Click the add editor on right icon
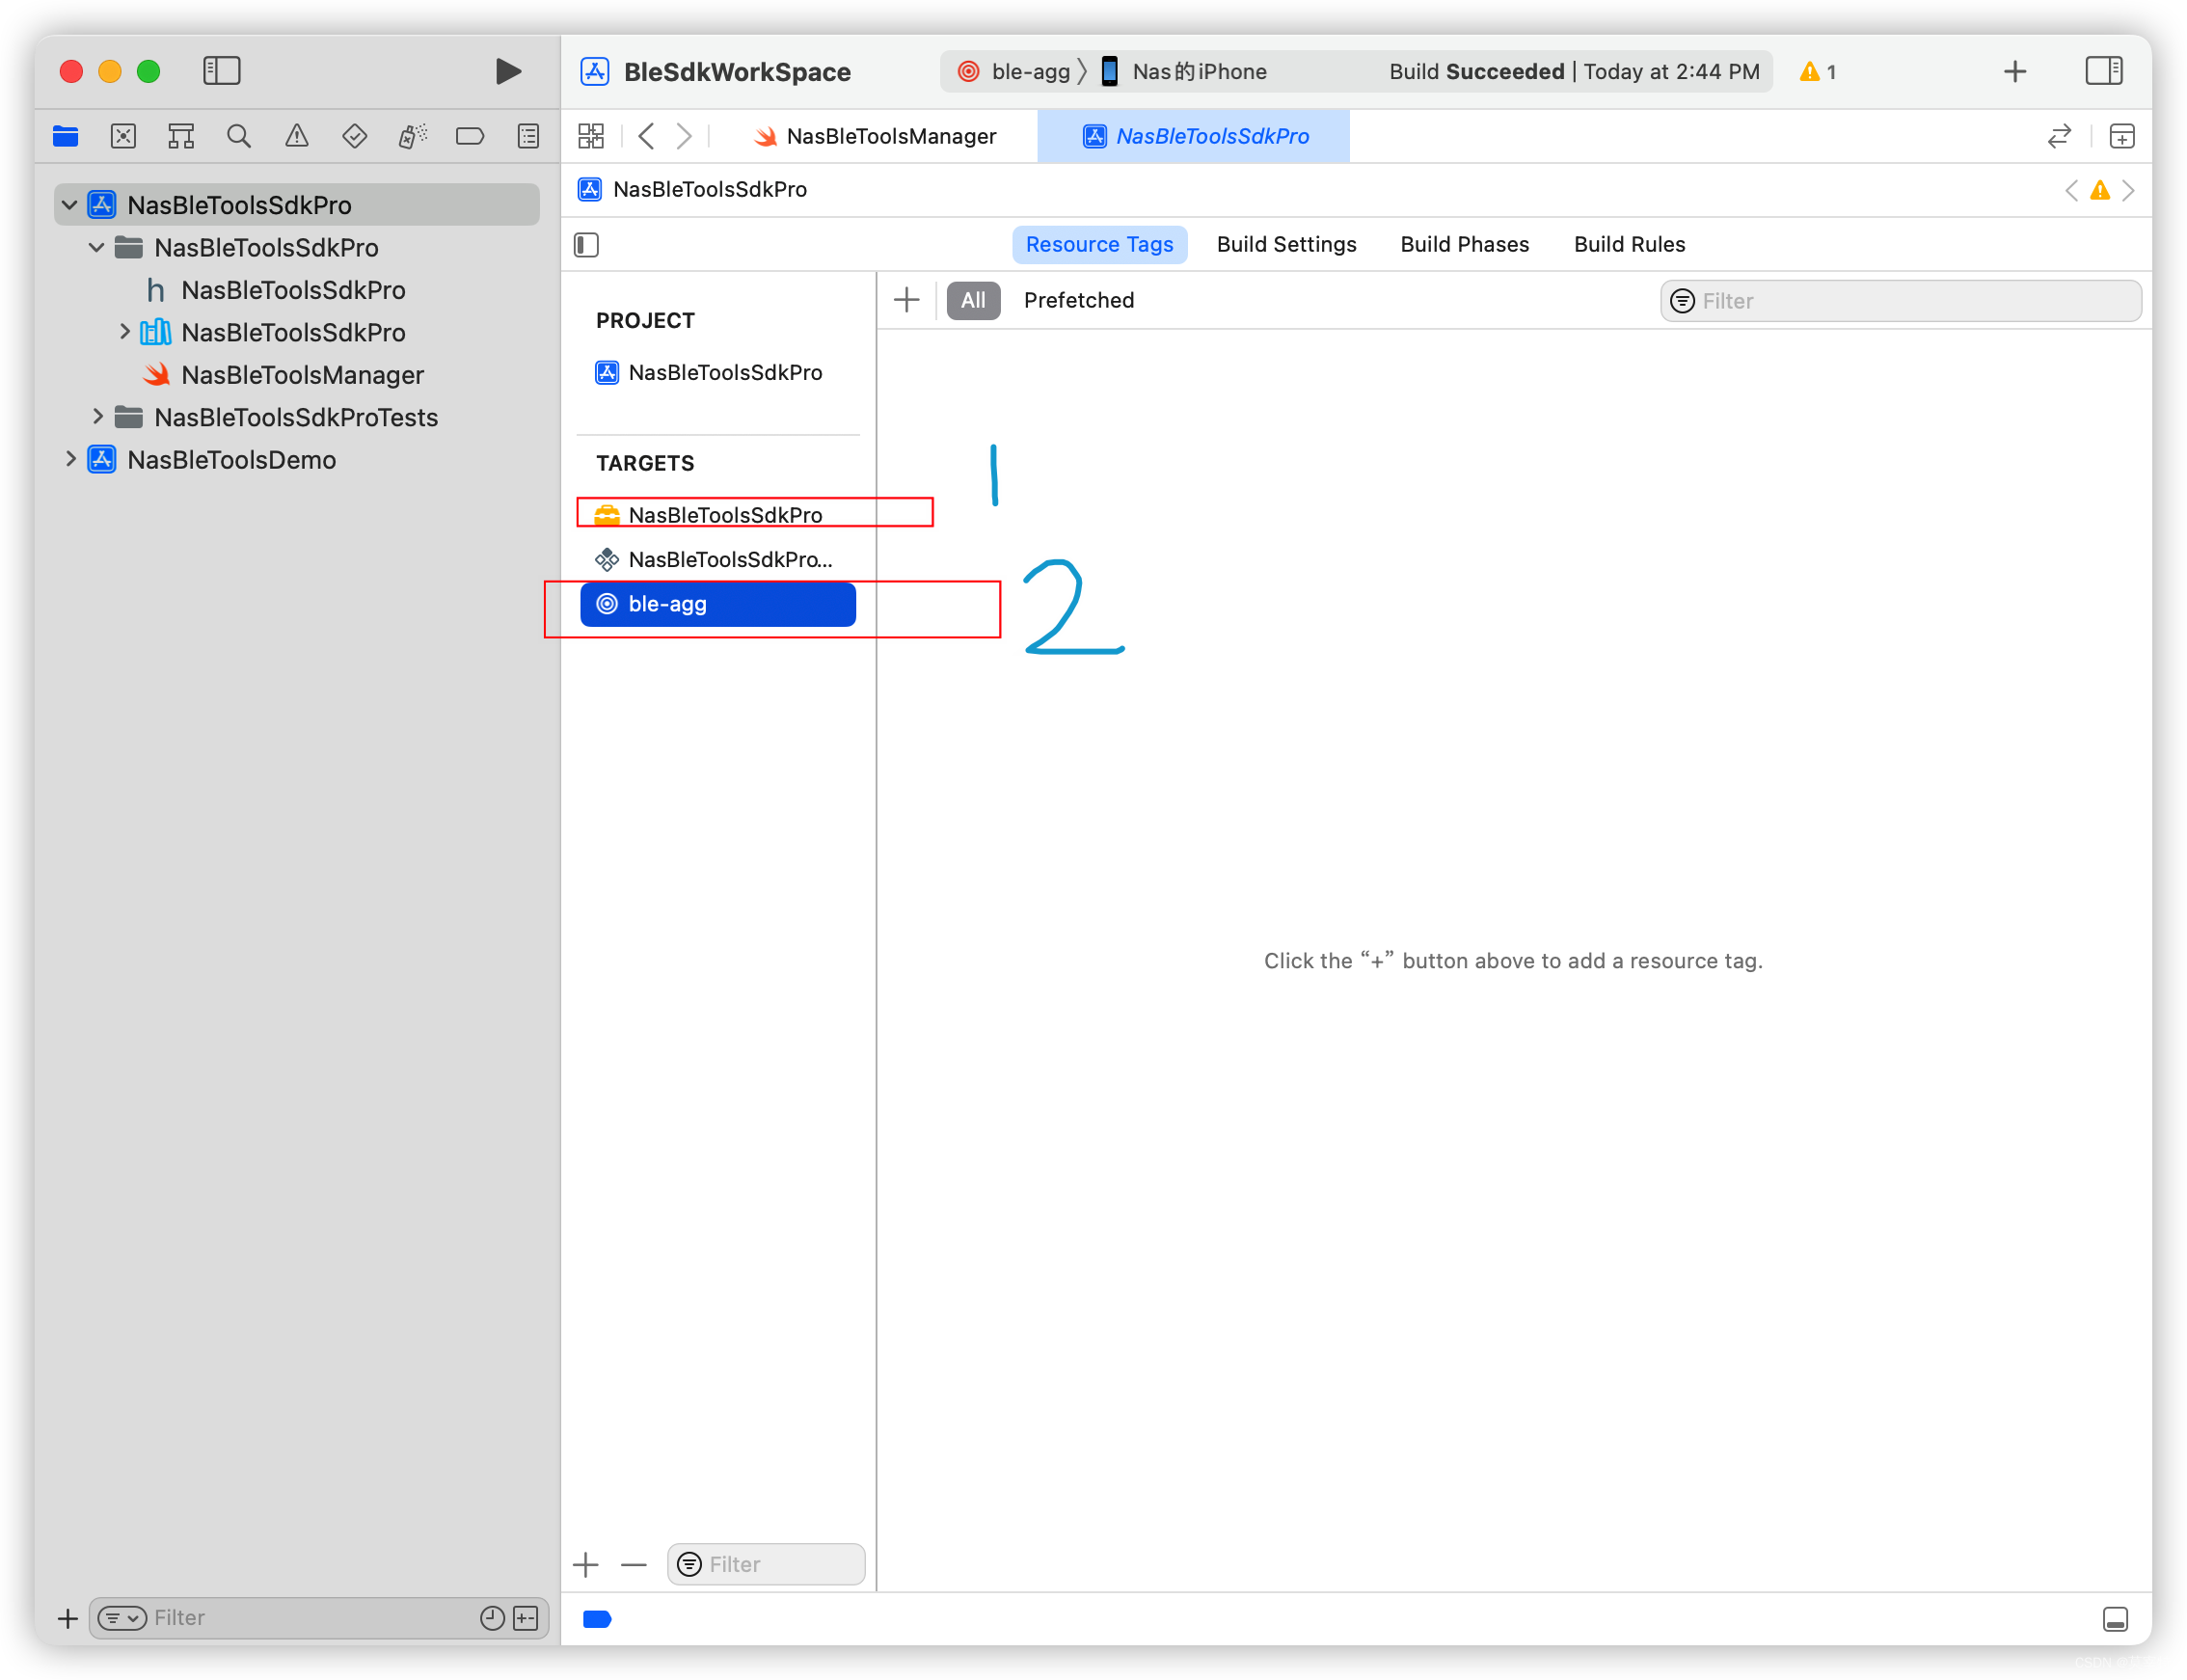This screenshot has width=2187, height=1680. 2121,136
